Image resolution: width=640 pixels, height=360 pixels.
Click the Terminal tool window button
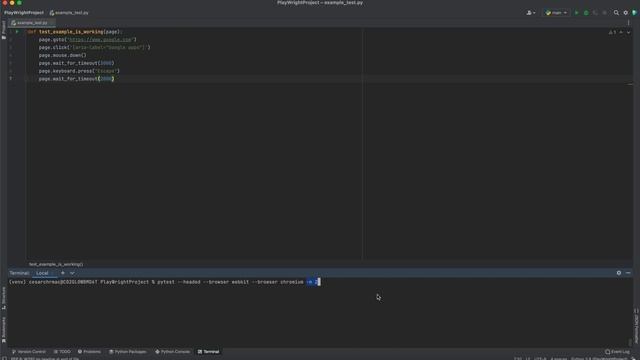pyautogui.click(x=209, y=351)
